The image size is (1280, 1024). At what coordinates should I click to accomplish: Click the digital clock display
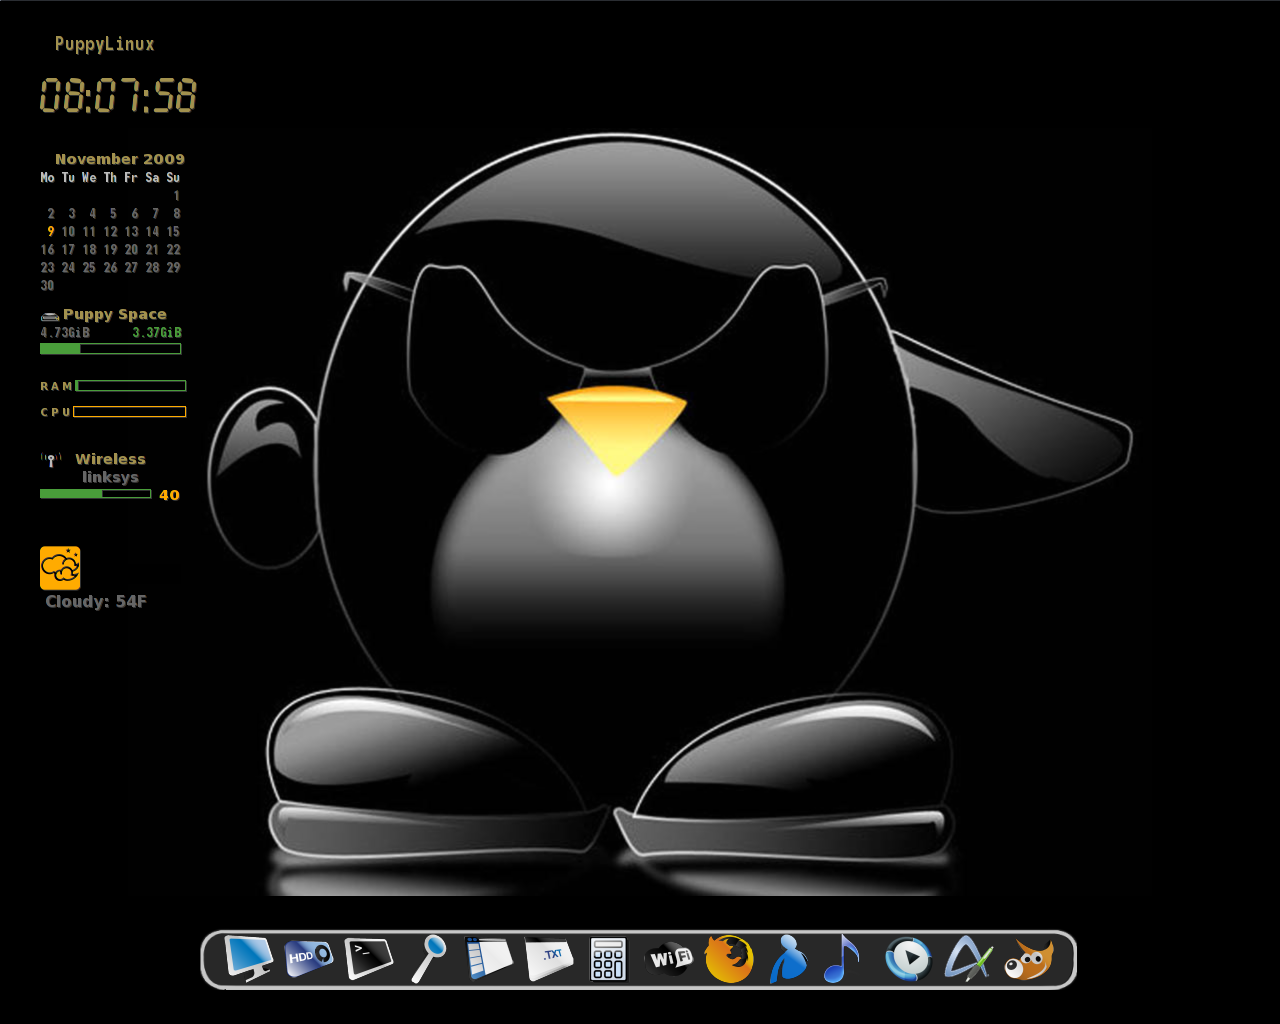click(x=116, y=95)
